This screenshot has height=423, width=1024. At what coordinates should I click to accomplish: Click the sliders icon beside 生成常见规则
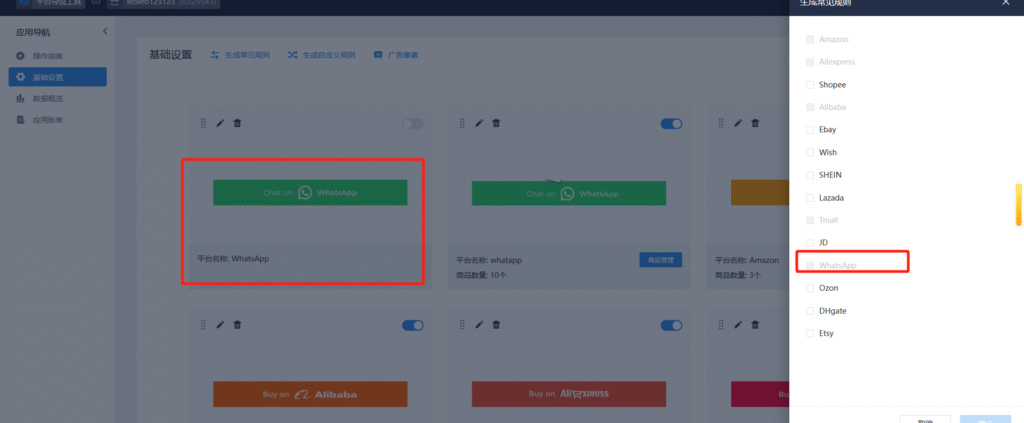pyautogui.click(x=215, y=55)
